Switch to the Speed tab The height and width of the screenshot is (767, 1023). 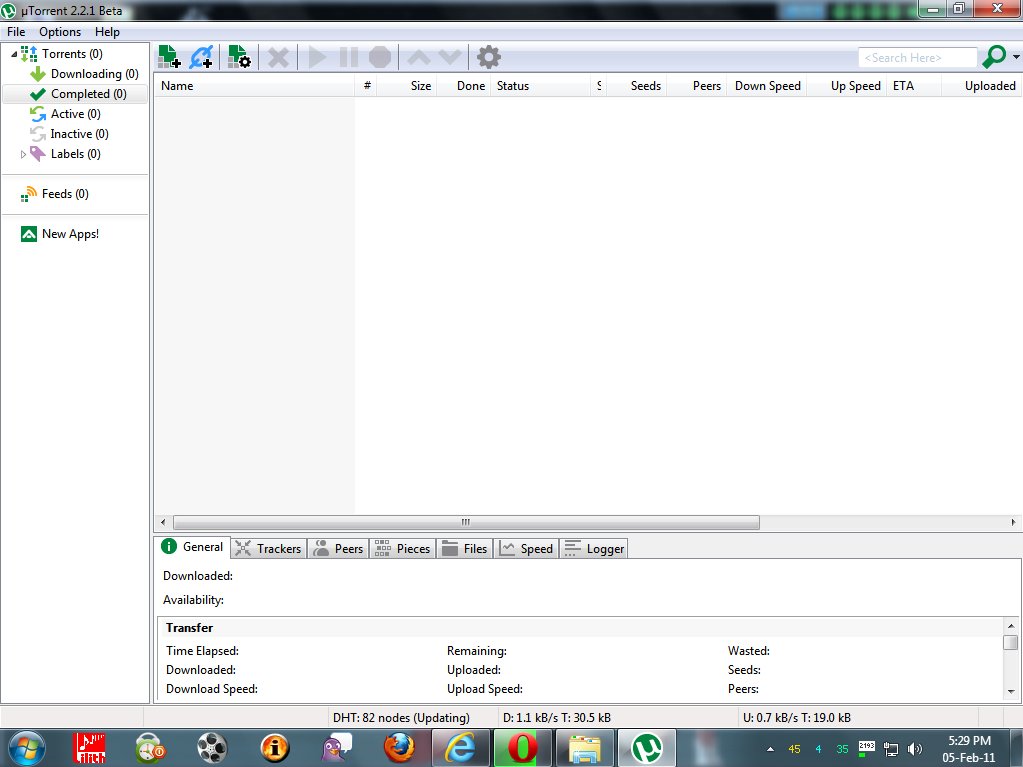526,549
